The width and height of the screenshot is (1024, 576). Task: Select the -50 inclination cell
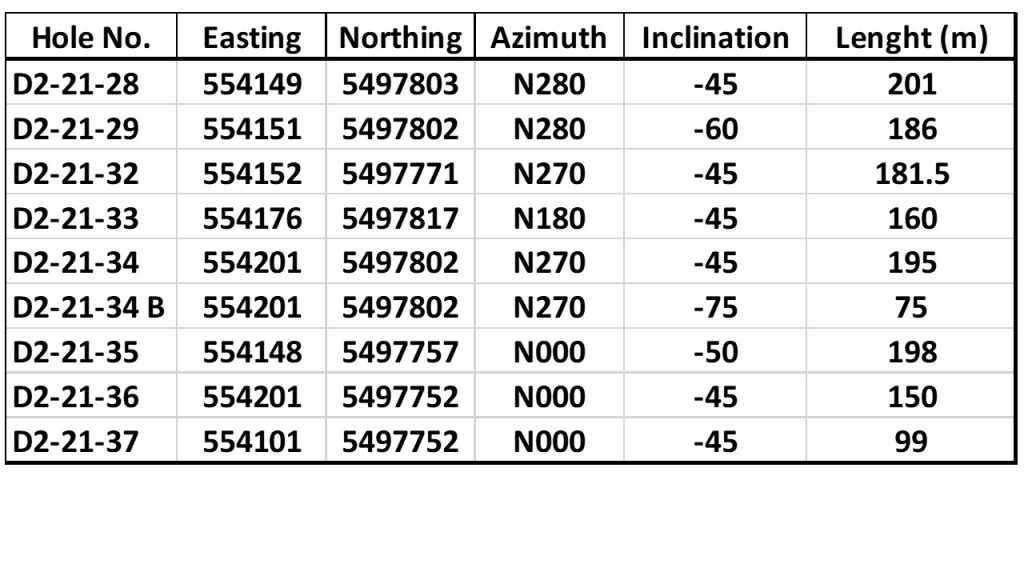tap(716, 353)
